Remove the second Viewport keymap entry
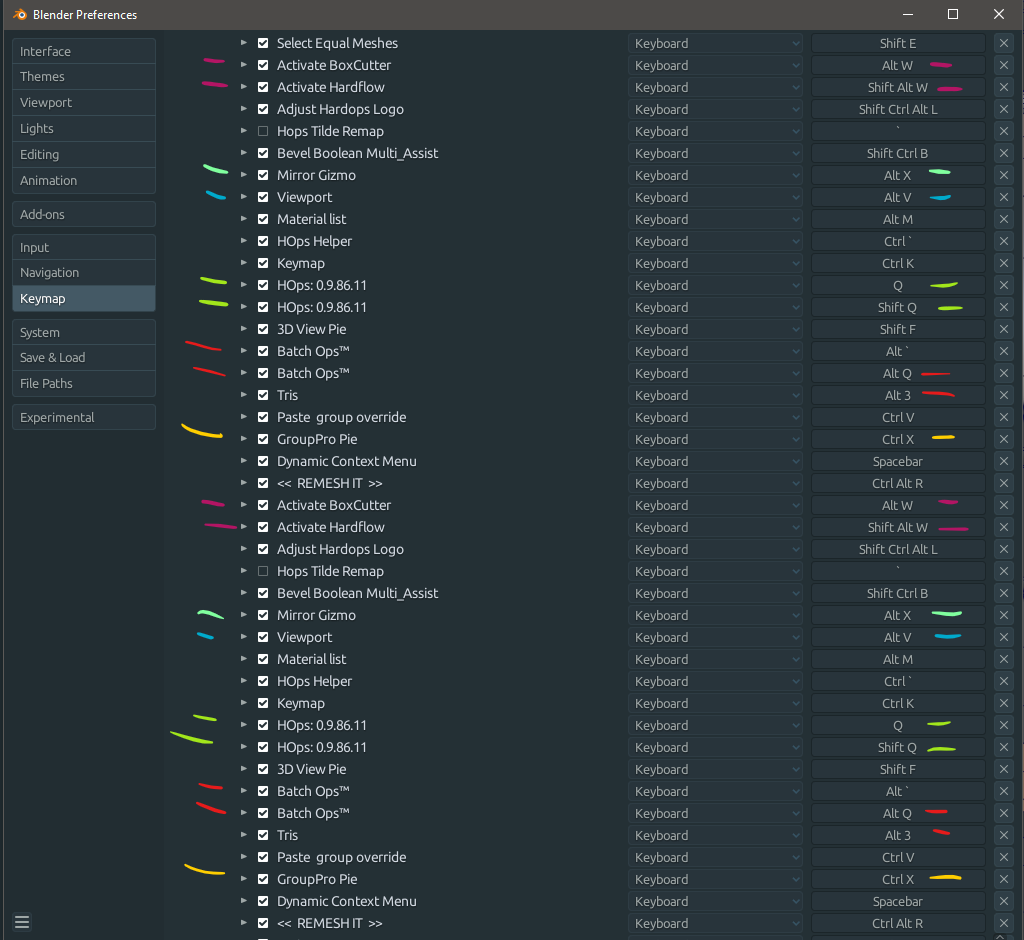This screenshot has width=1024, height=940. point(1004,638)
